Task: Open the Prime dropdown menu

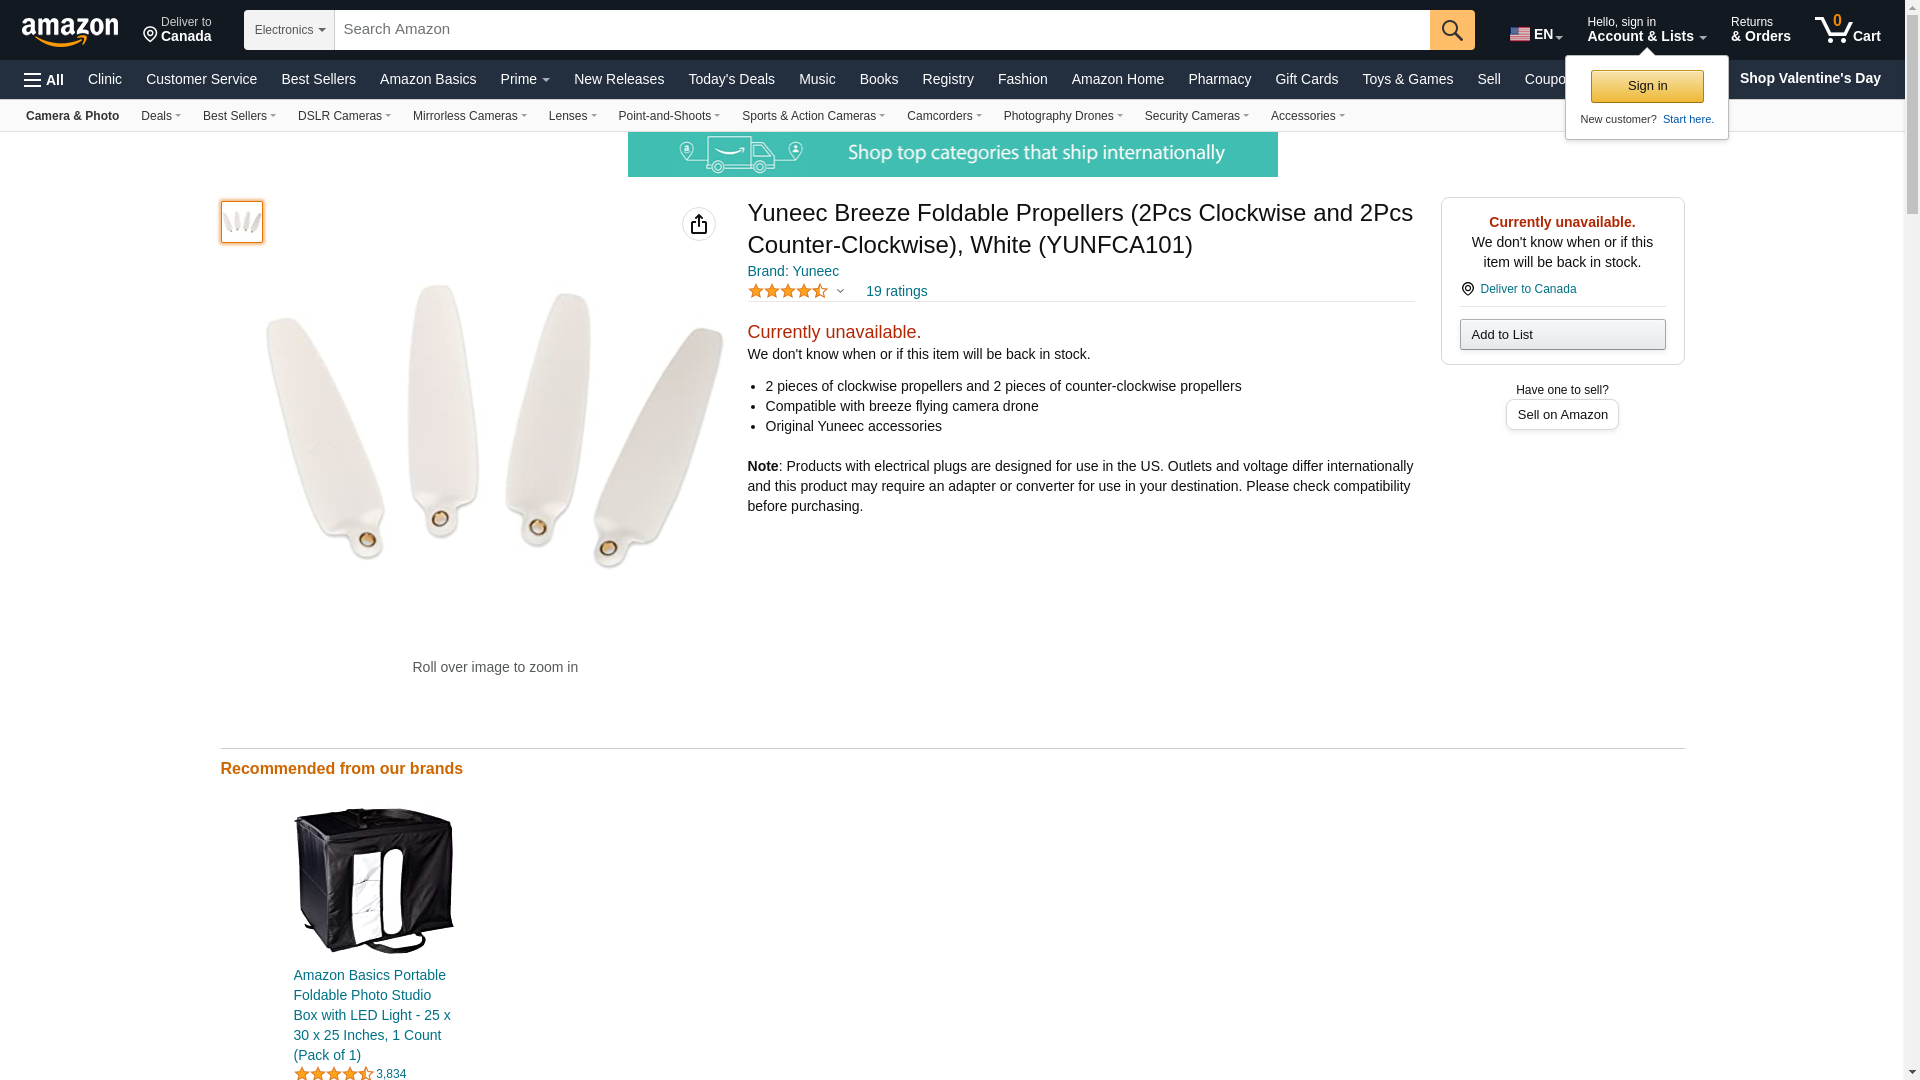Action: [x=525, y=79]
